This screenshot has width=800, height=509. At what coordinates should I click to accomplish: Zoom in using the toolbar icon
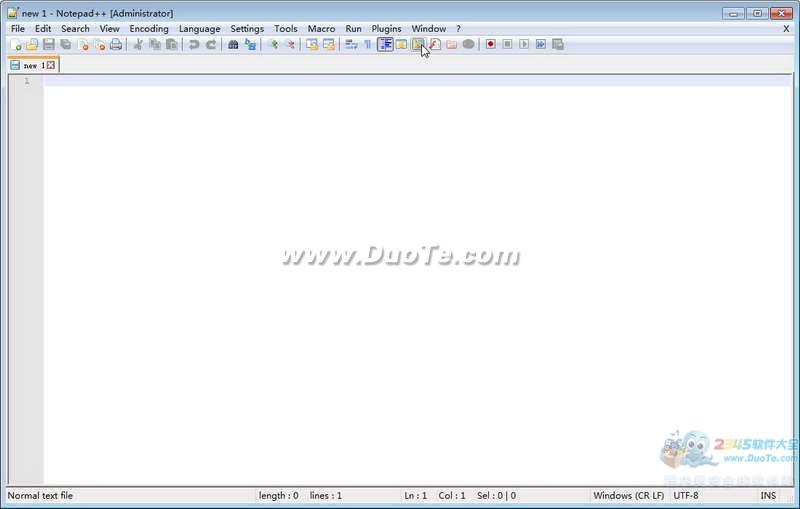tap(273, 45)
